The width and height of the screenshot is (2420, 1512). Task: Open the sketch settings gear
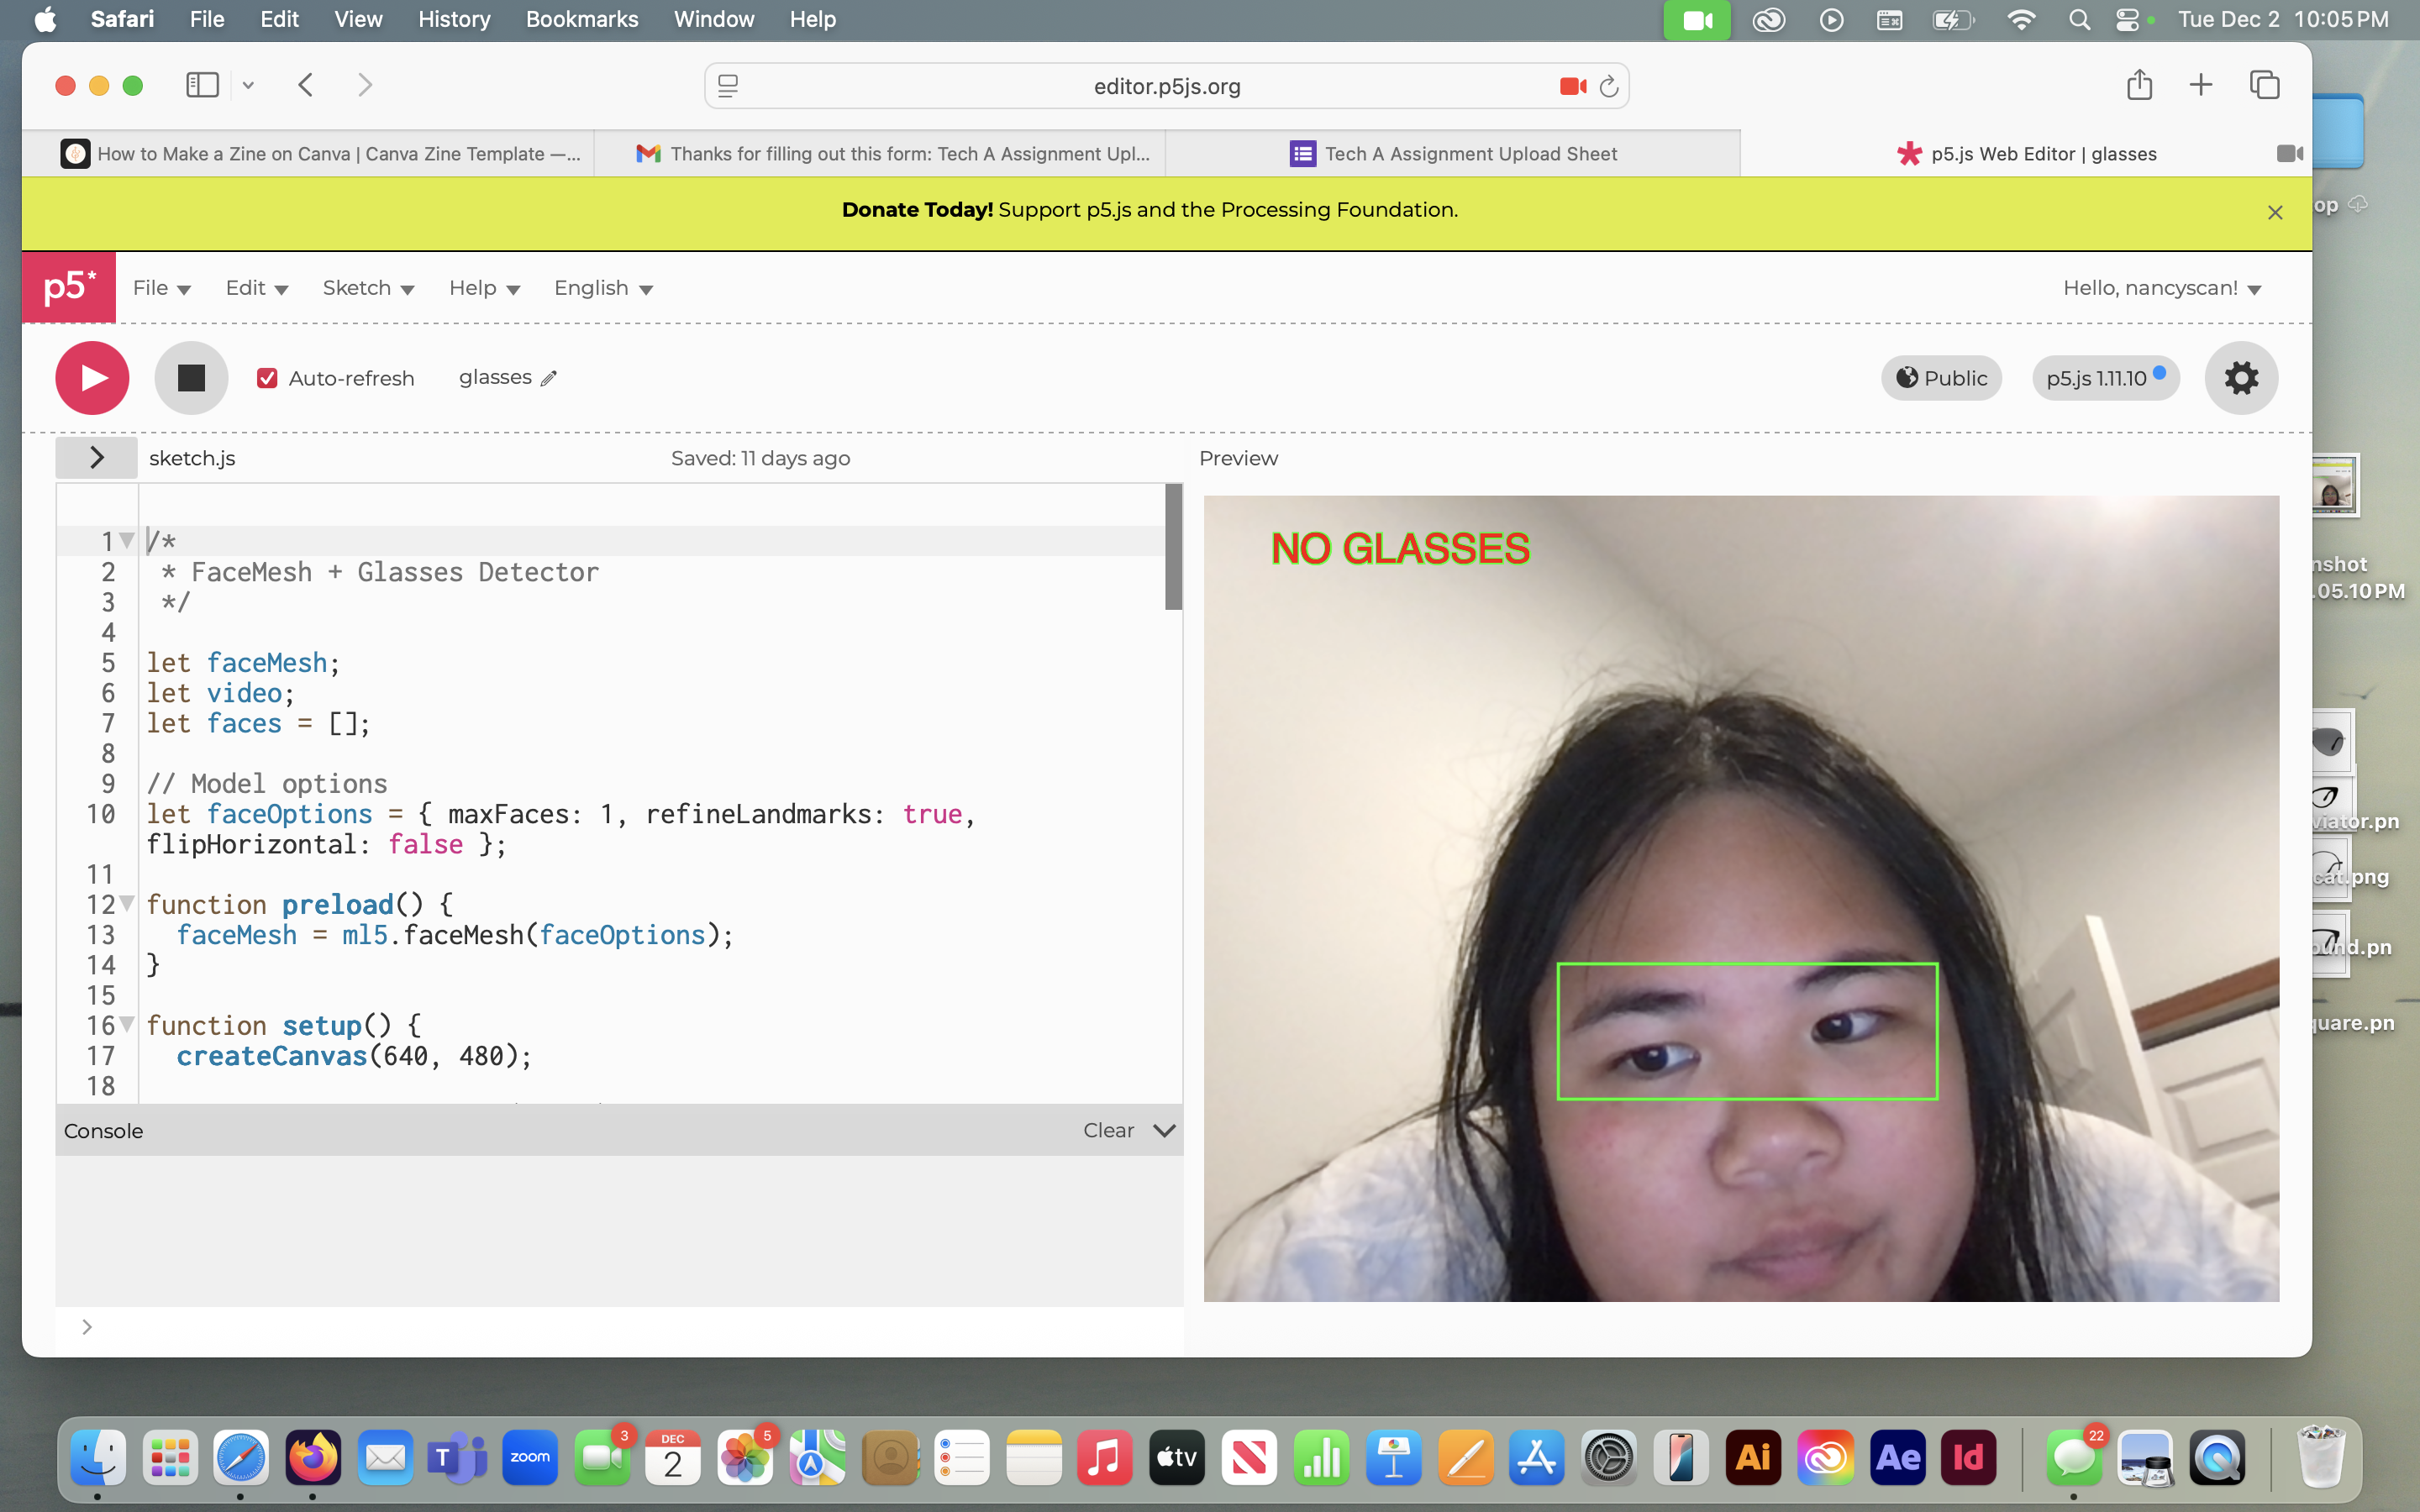[2240, 378]
